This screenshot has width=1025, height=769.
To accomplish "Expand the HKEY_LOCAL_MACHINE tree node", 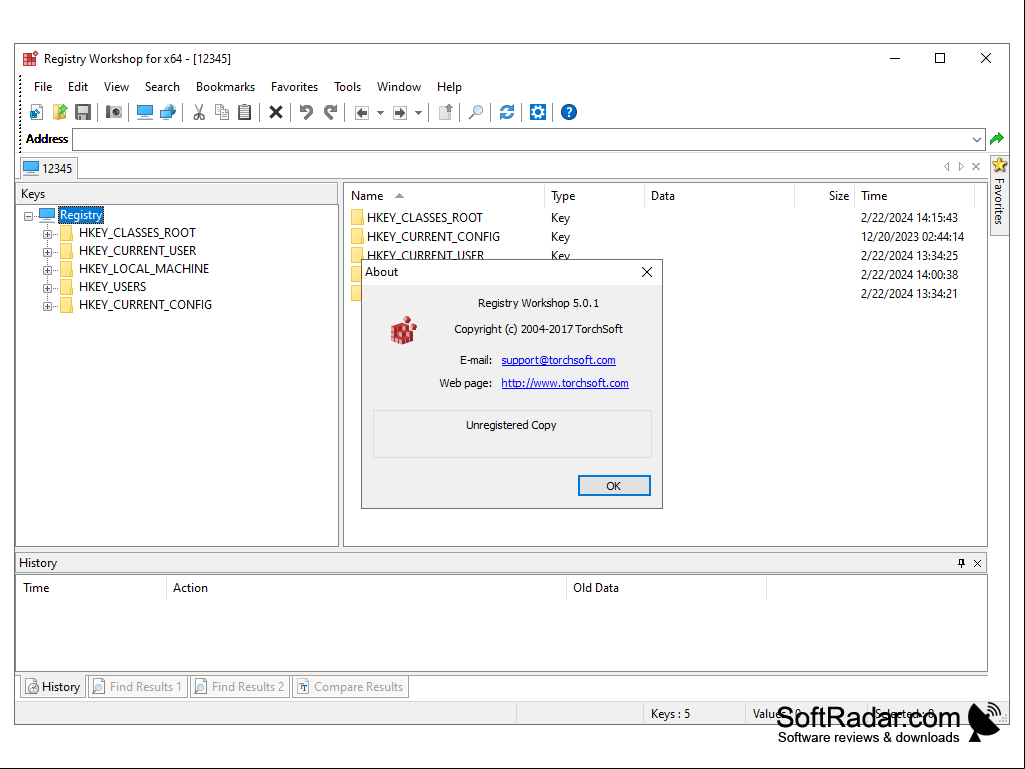I will click(47, 269).
